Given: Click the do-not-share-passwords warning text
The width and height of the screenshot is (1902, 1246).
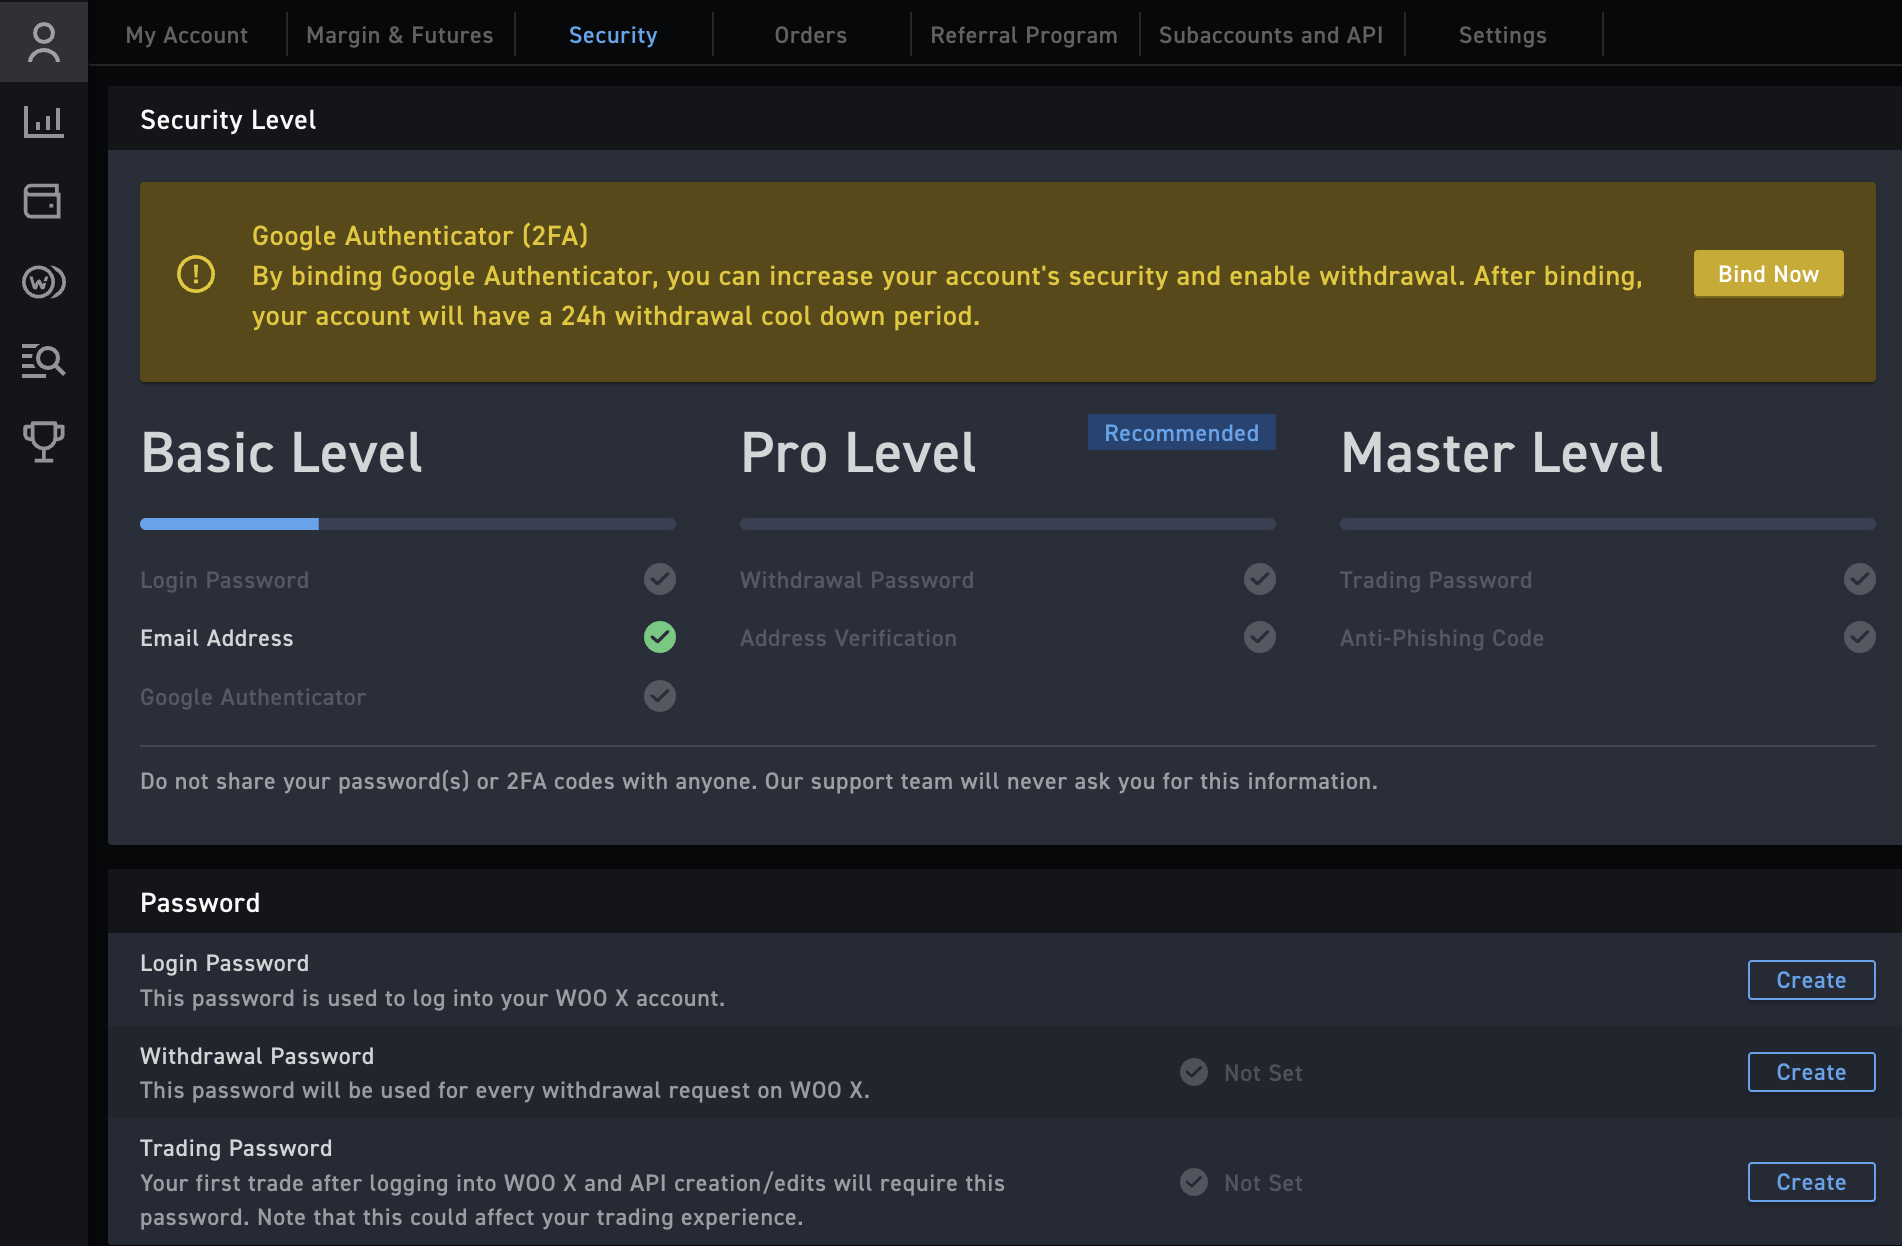Looking at the screenshot, I should point(759,781).
